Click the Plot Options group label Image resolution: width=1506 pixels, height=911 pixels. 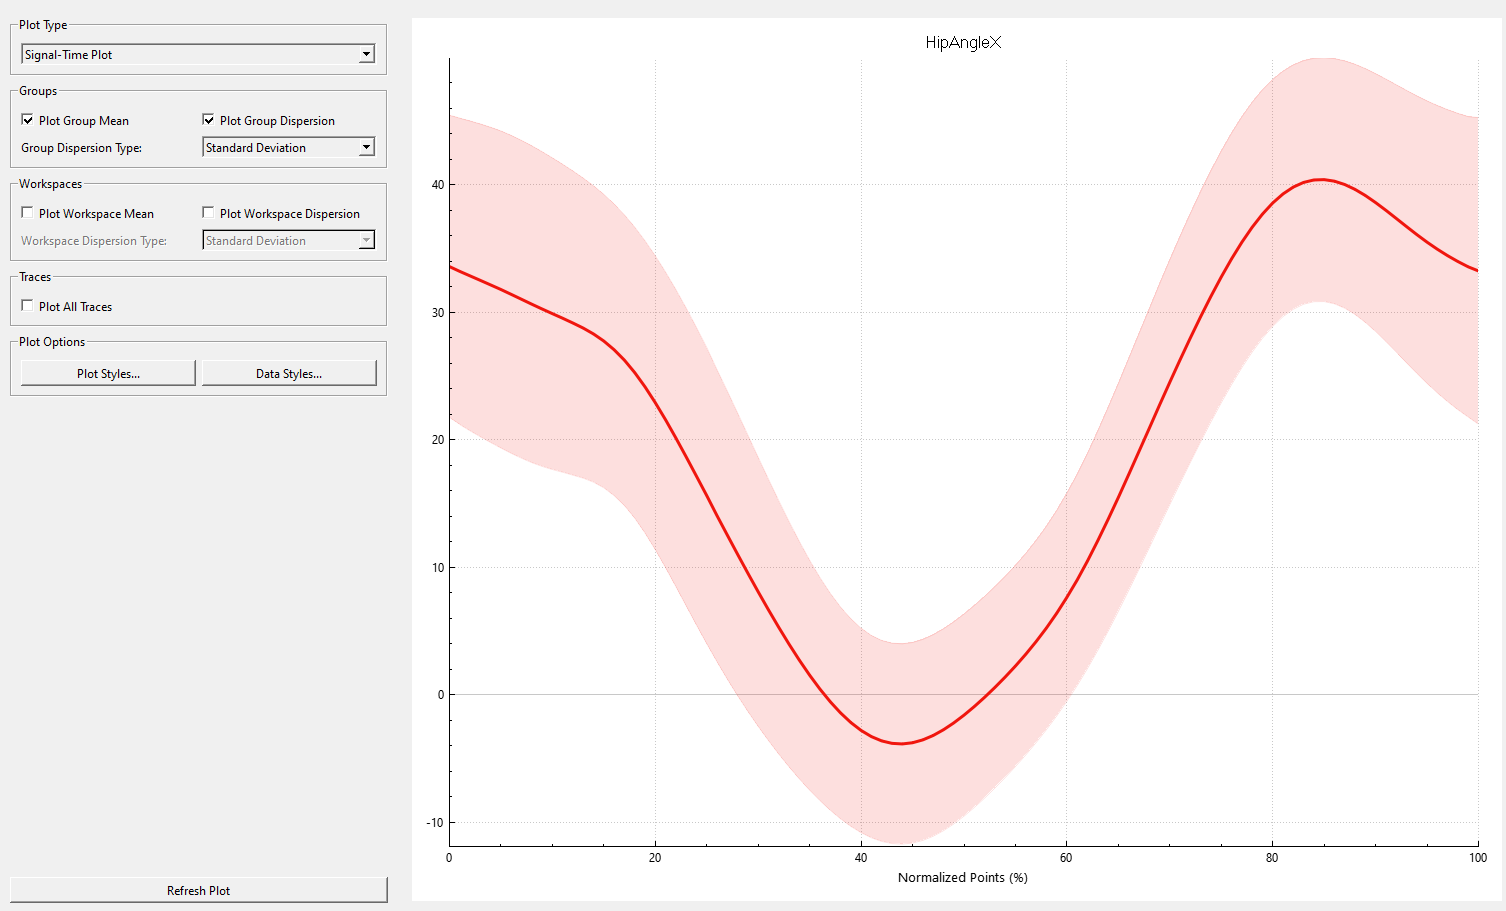pyautogui.click(x=52, y=342)
